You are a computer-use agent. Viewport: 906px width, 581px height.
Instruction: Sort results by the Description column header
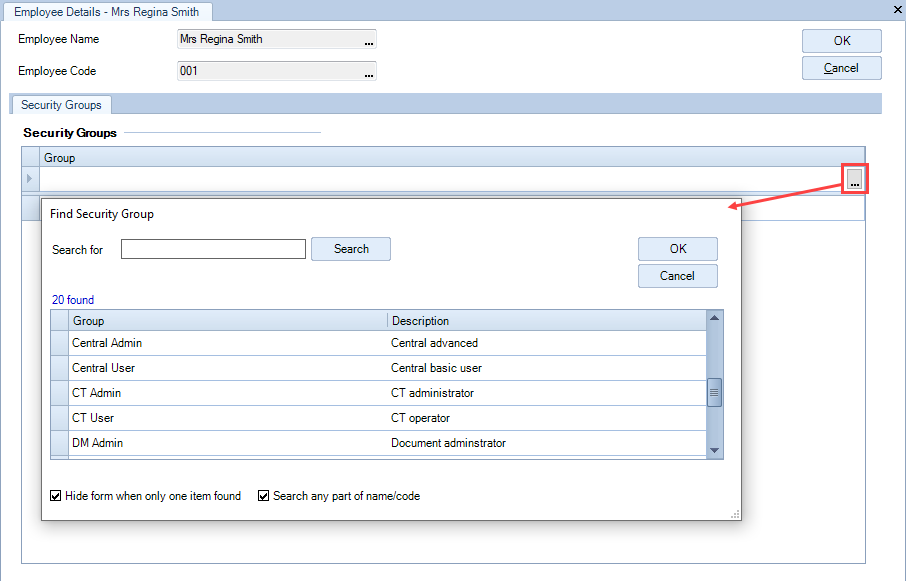[x=547, y=321]
